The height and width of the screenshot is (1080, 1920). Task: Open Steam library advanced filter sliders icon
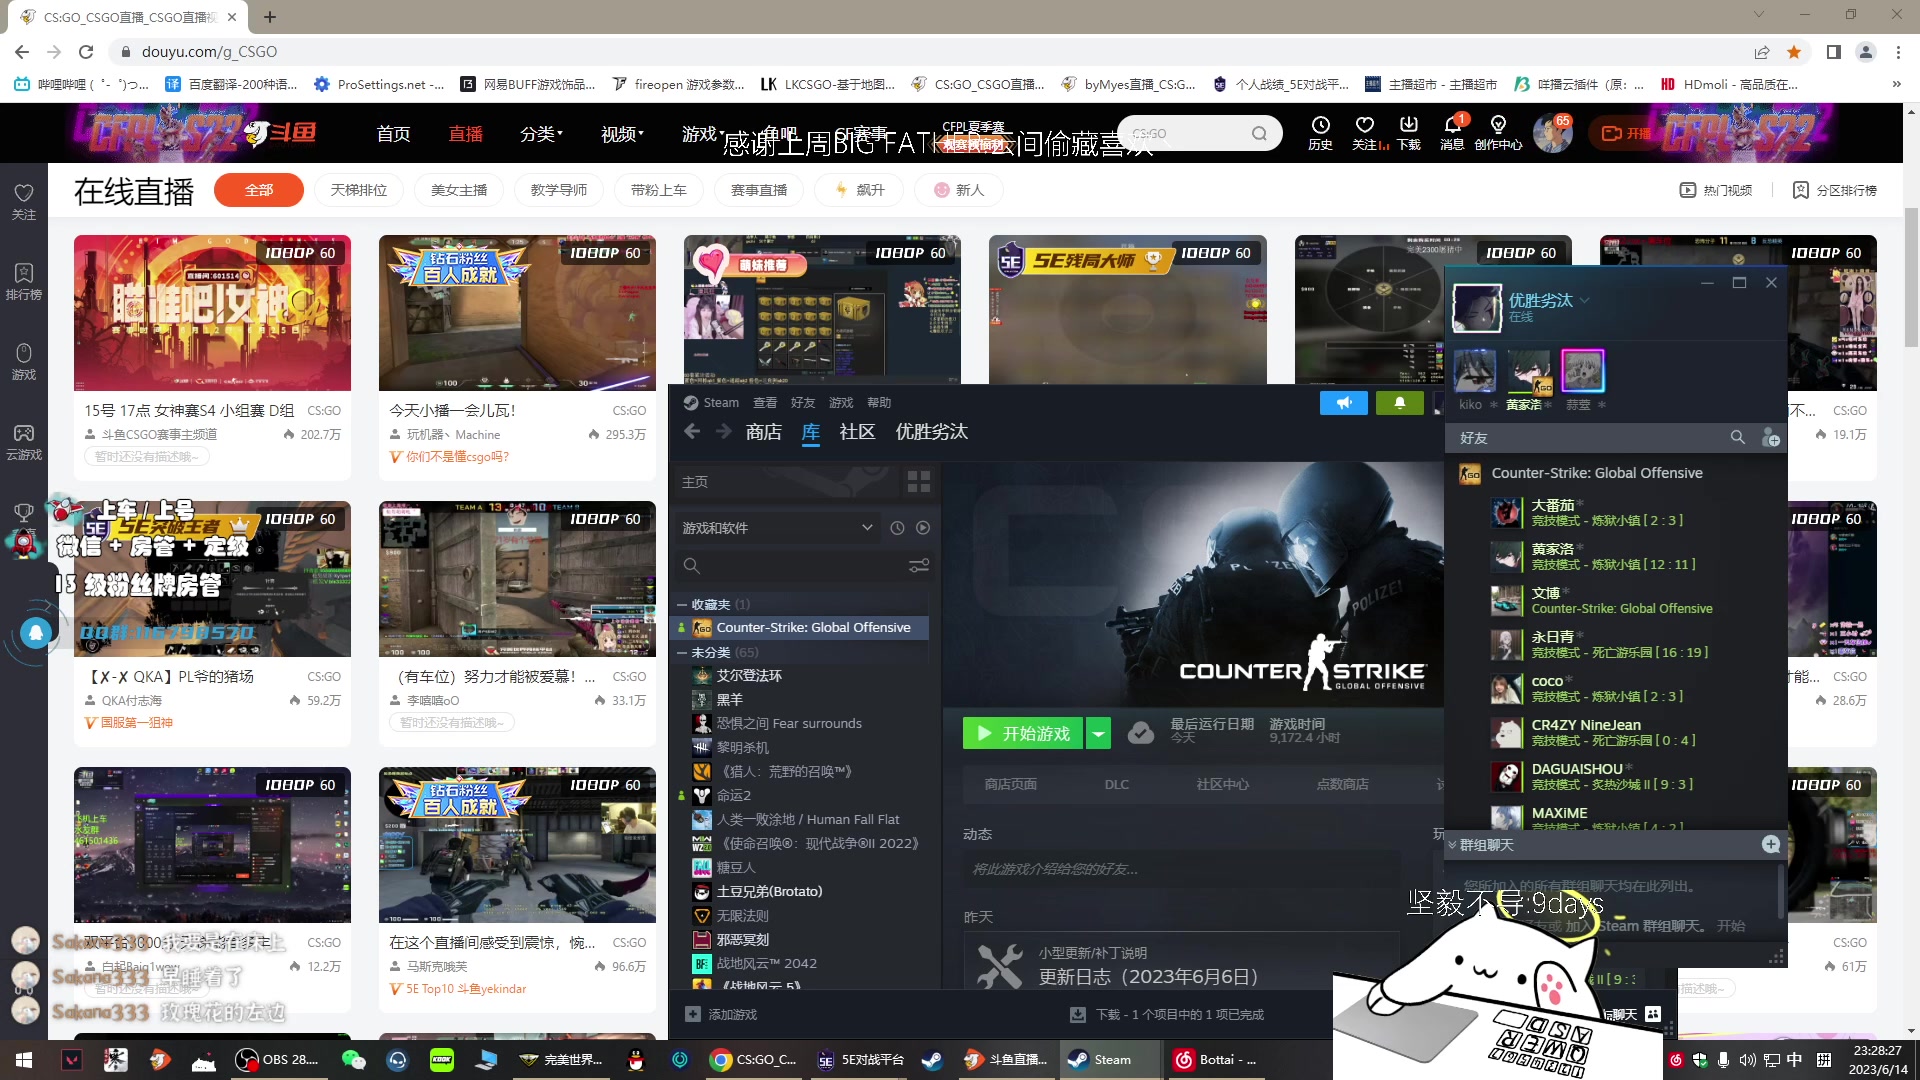tap(919, 566)
